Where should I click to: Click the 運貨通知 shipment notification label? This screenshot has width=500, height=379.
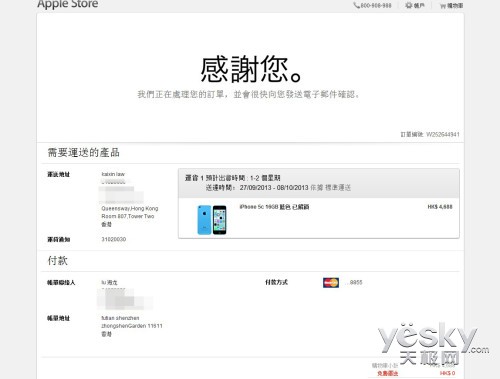click(x=59, y=239)
